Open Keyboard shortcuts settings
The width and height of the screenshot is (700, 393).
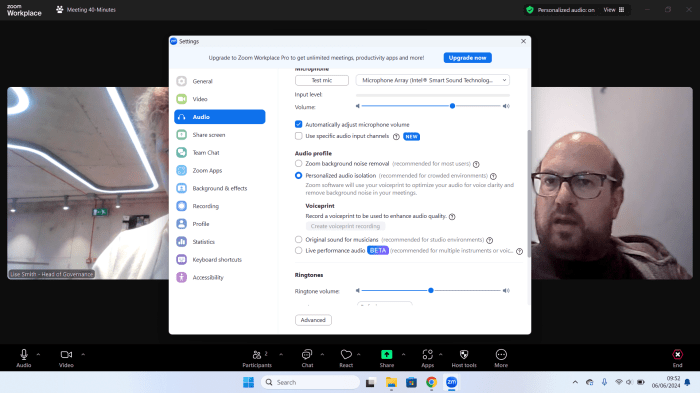220,260
